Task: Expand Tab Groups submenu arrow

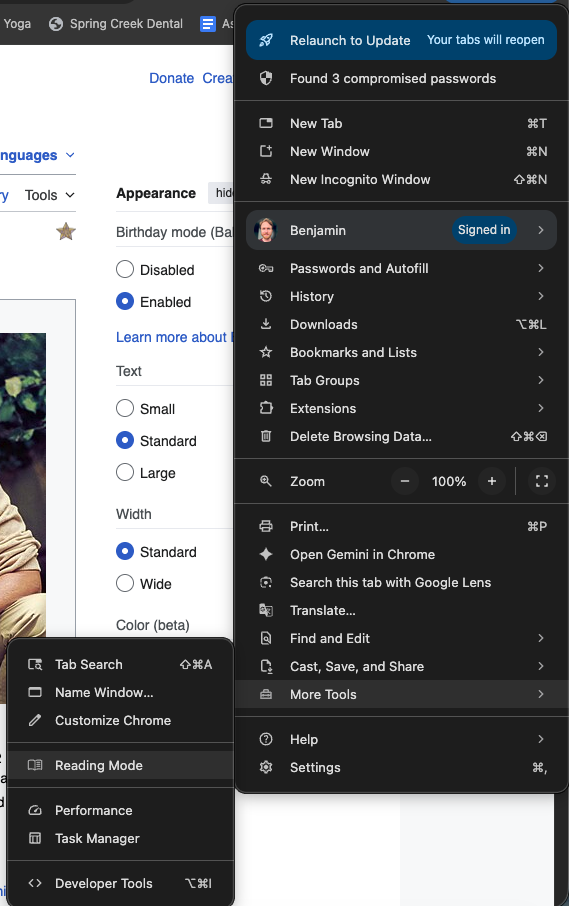Action: (x=541, y=380)
